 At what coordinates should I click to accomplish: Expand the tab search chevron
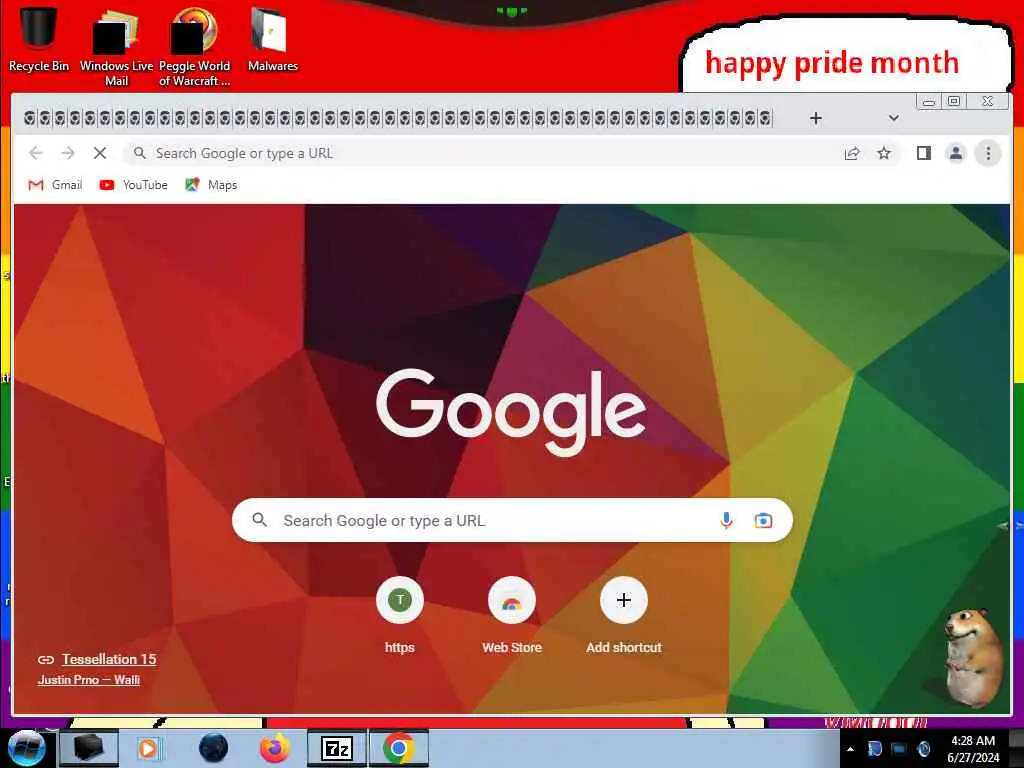click(x=893, y=118)
